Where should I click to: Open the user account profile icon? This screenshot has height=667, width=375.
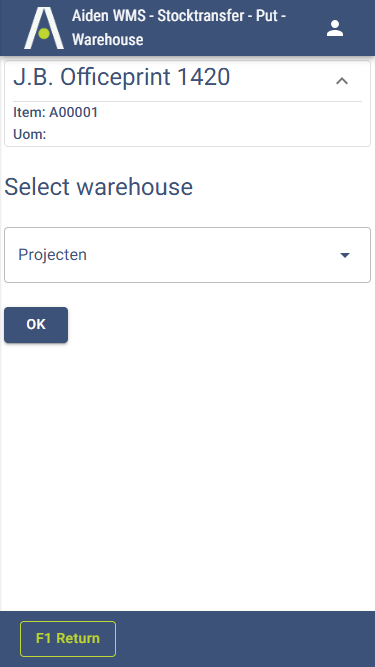[335, 28]
